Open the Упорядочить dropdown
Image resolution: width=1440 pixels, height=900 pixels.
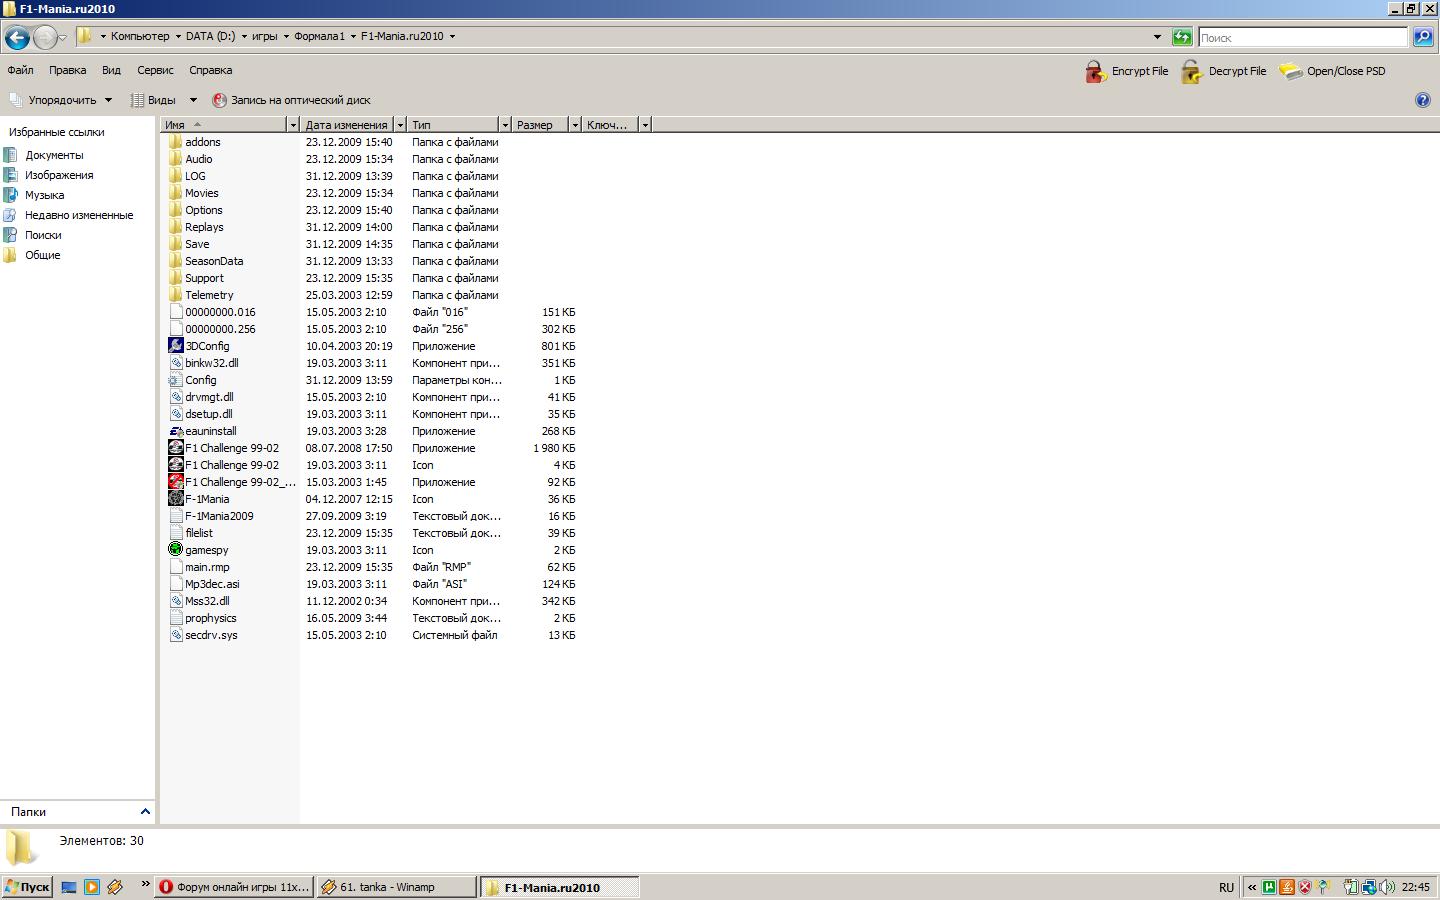coord(61,100)
